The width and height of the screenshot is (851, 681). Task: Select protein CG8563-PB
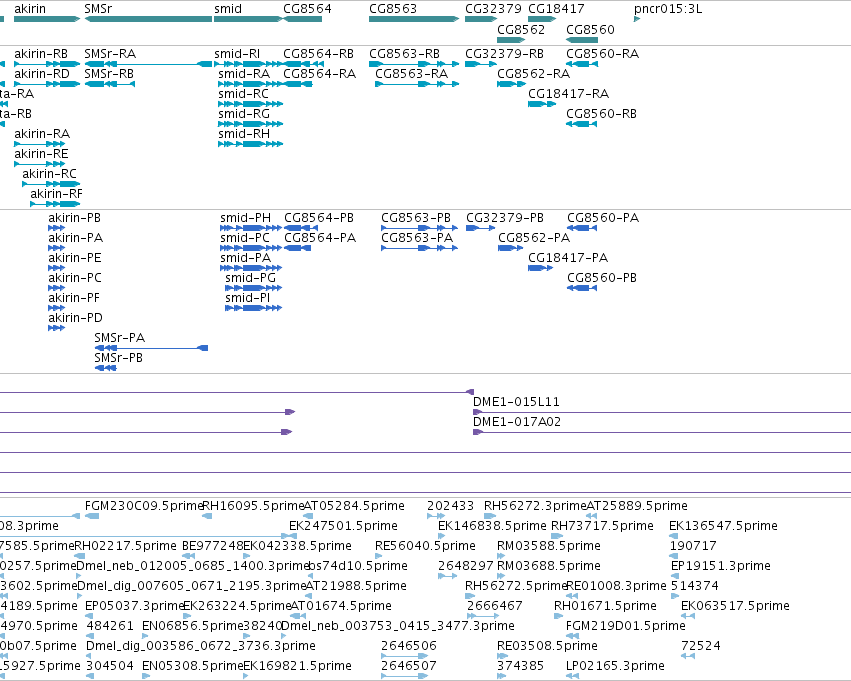click(416, 218)
